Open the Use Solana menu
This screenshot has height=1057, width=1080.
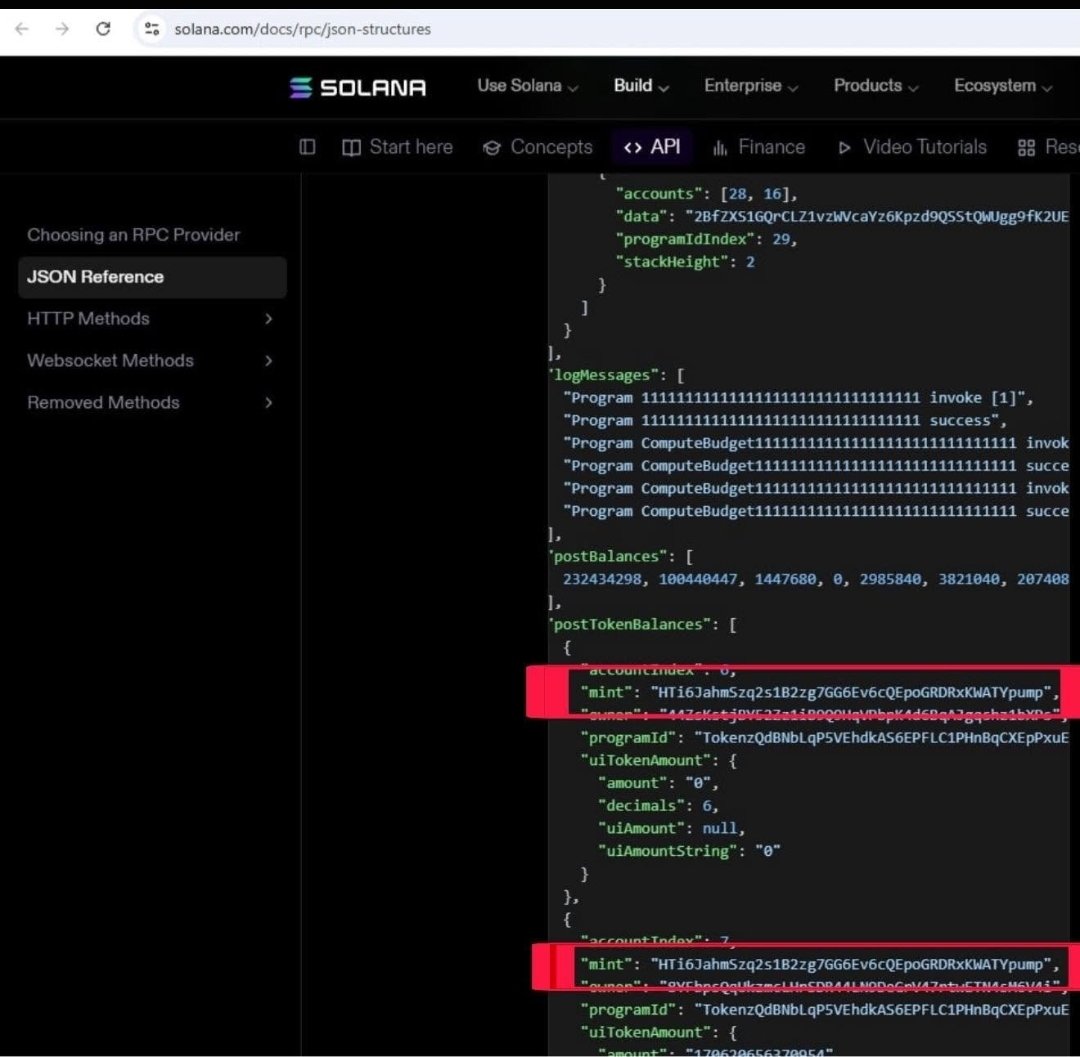pos(528,85)
